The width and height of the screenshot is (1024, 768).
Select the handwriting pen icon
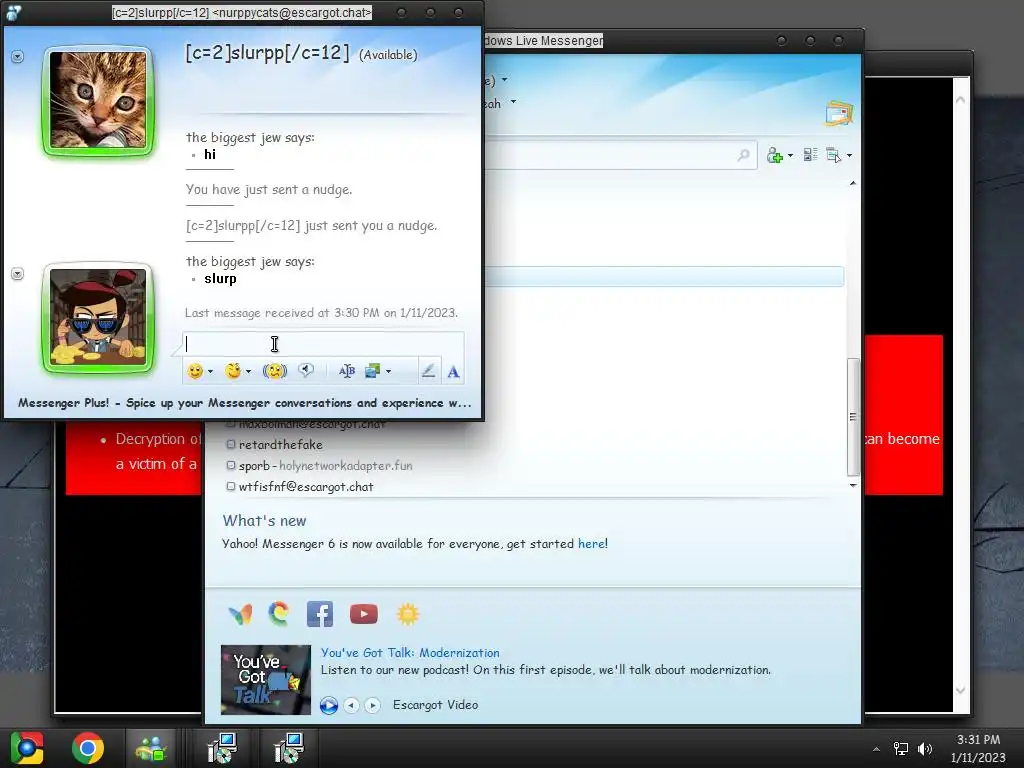pos(428,371)
